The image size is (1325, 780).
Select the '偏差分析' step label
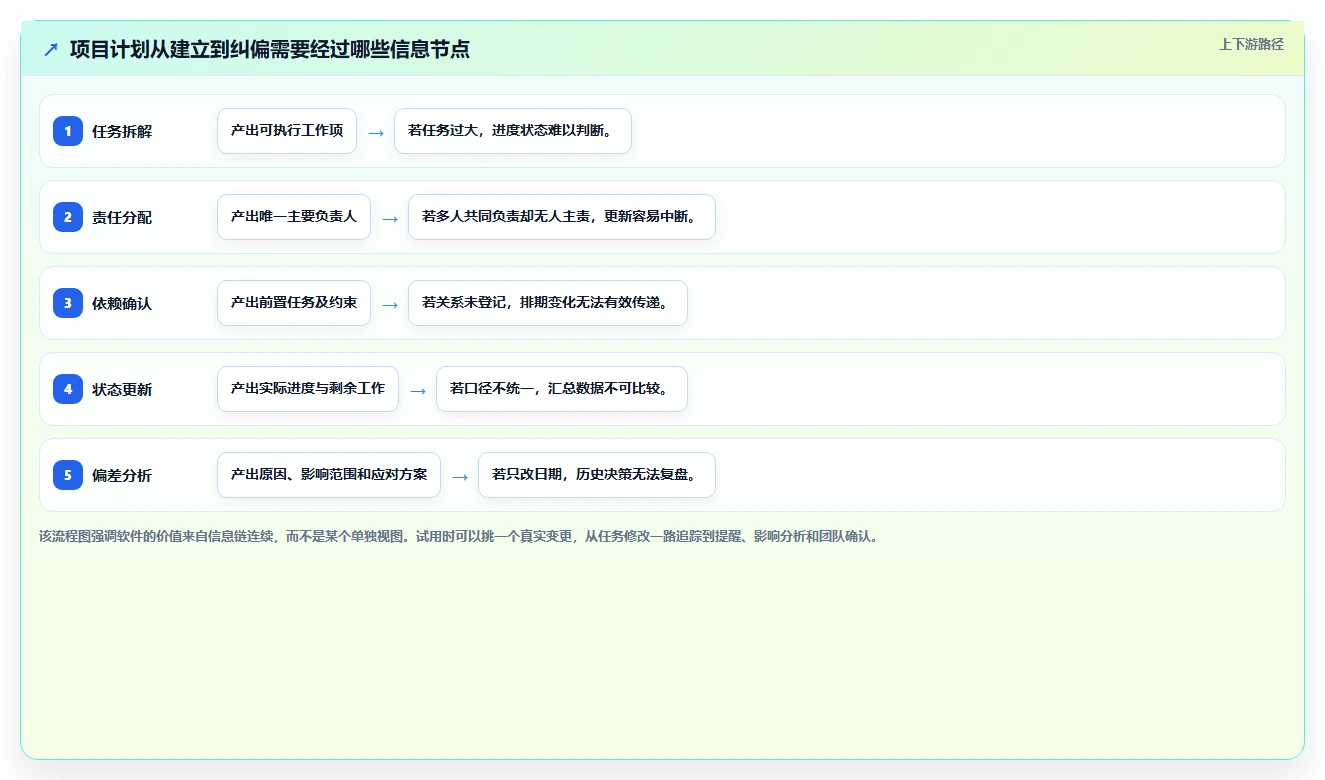[x=122, y=475]
